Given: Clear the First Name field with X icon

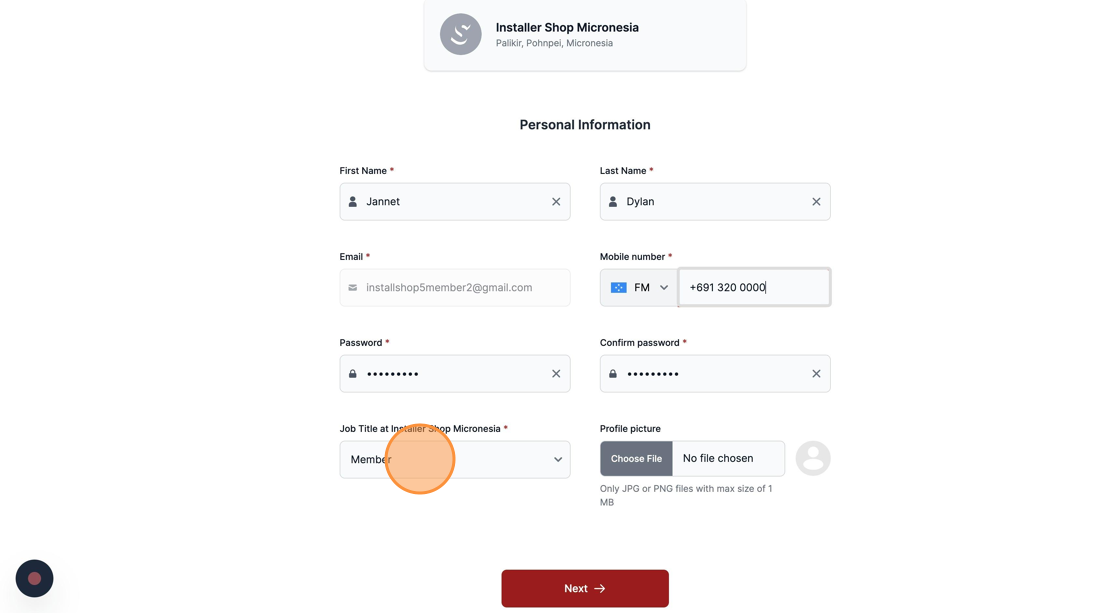Looking at the screenshot, I should (x=556, y=201).
